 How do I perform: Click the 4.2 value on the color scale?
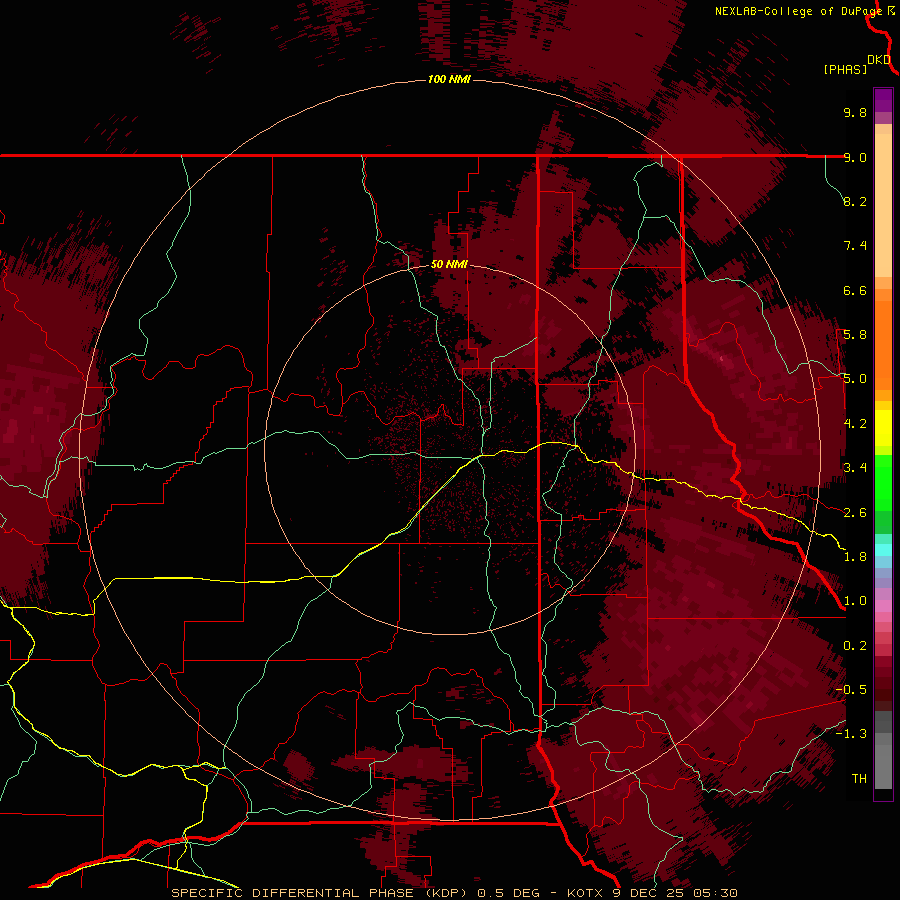pos(855,424)
